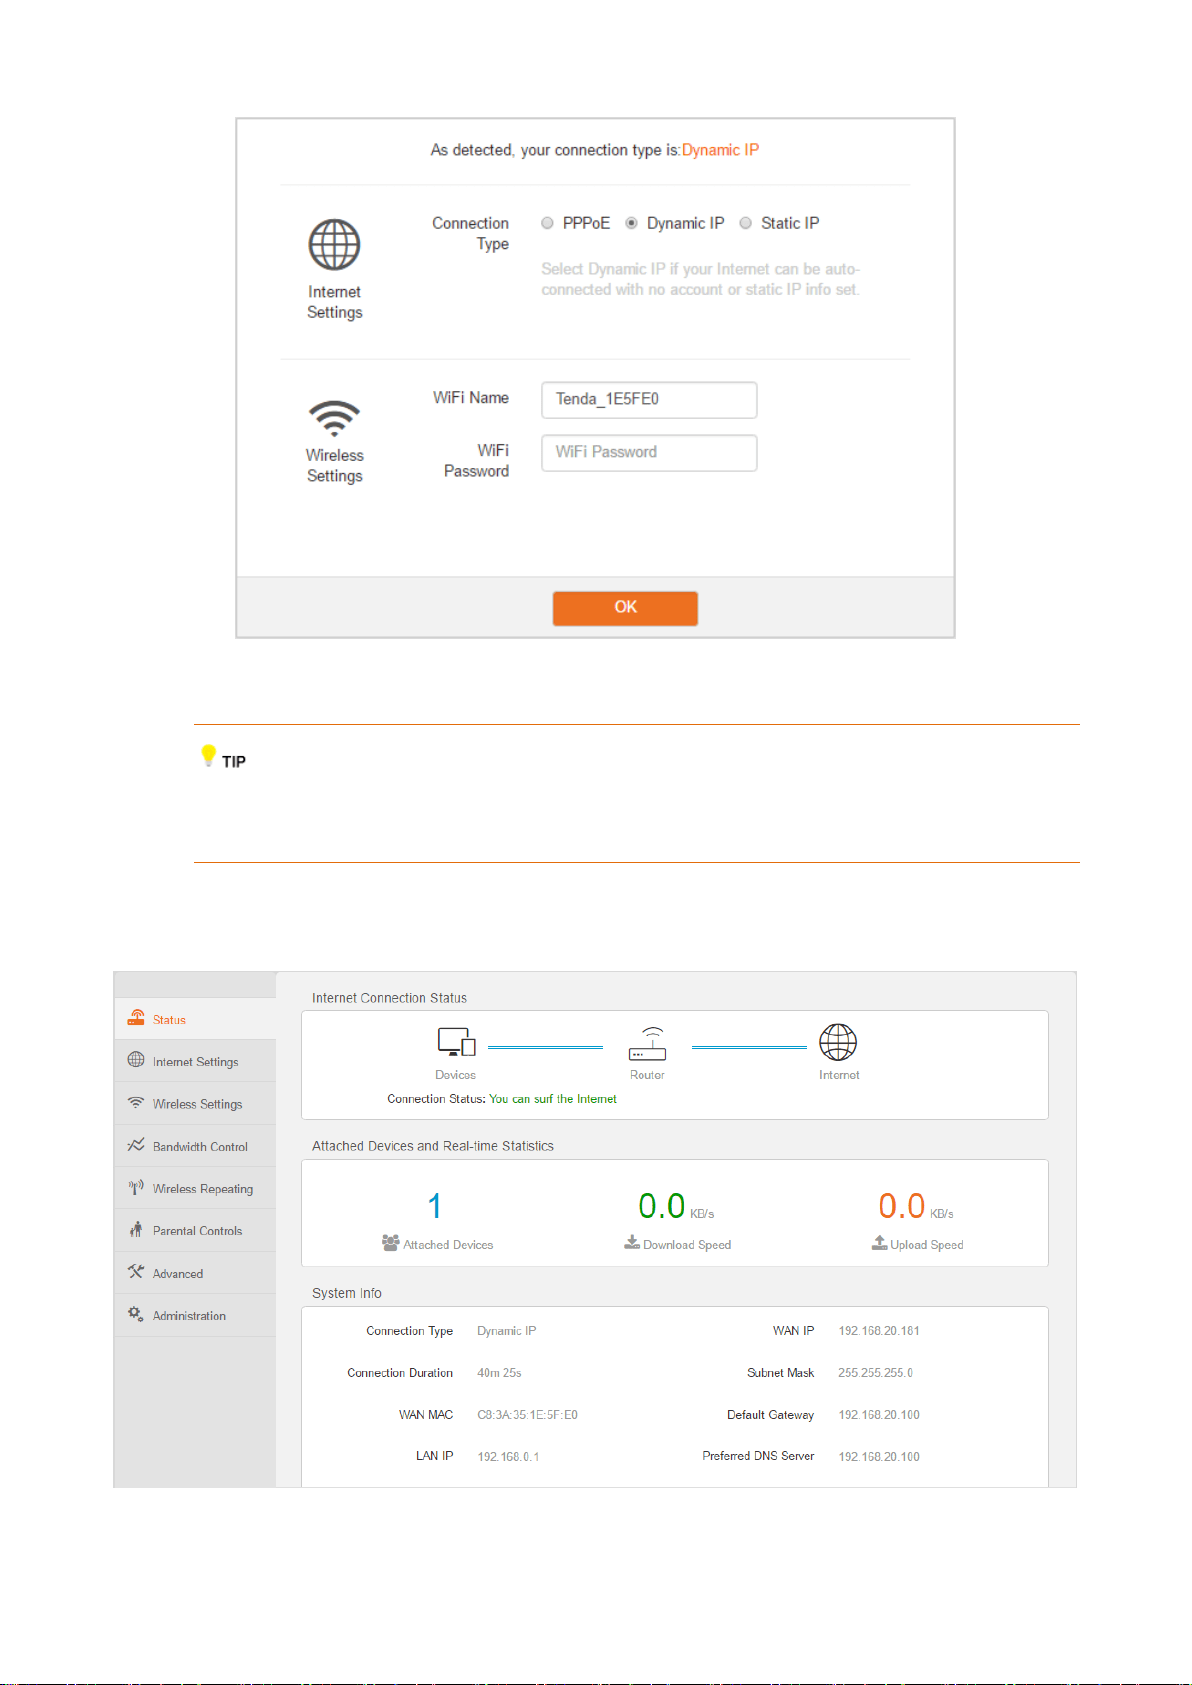Click the Internet globe in connection status
The height and width of the screenshot is (1685, 1192).
click(838, 1042)
